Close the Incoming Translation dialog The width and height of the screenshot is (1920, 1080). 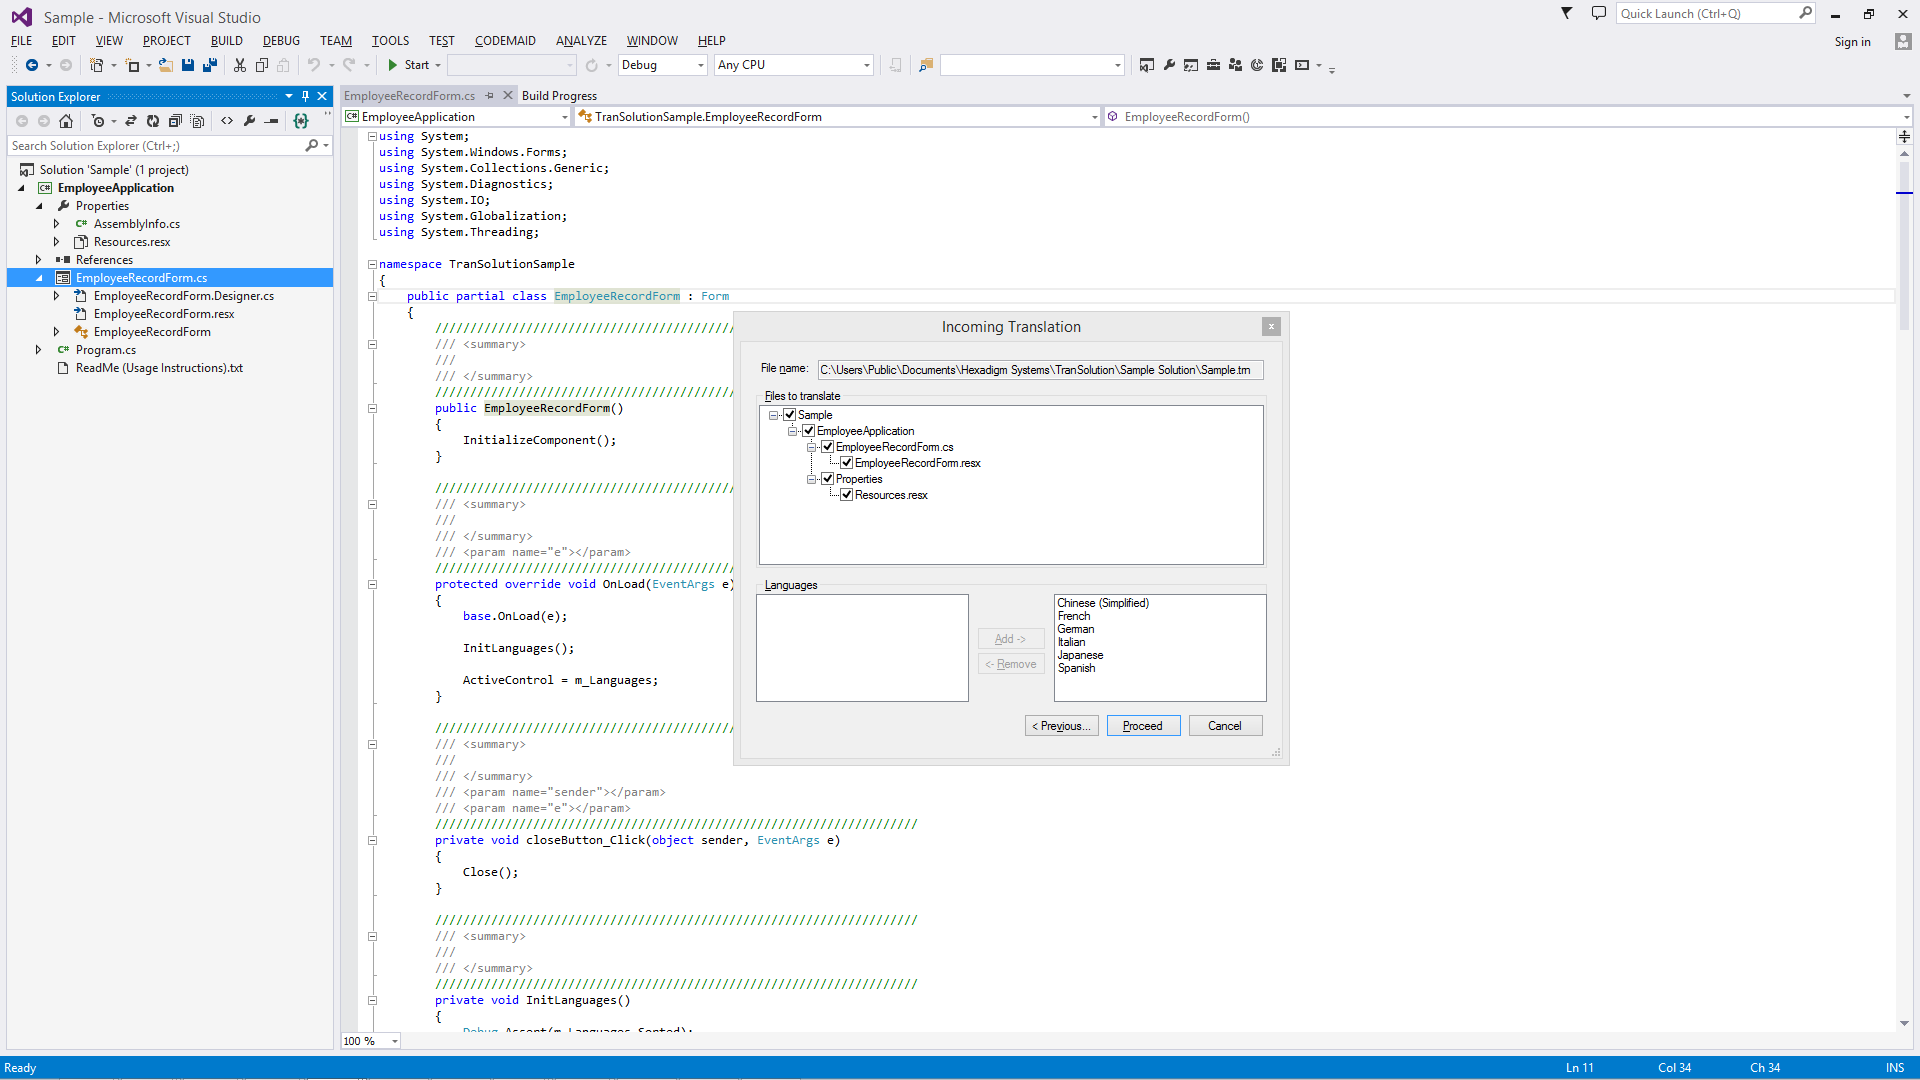tap(1271, 327)
